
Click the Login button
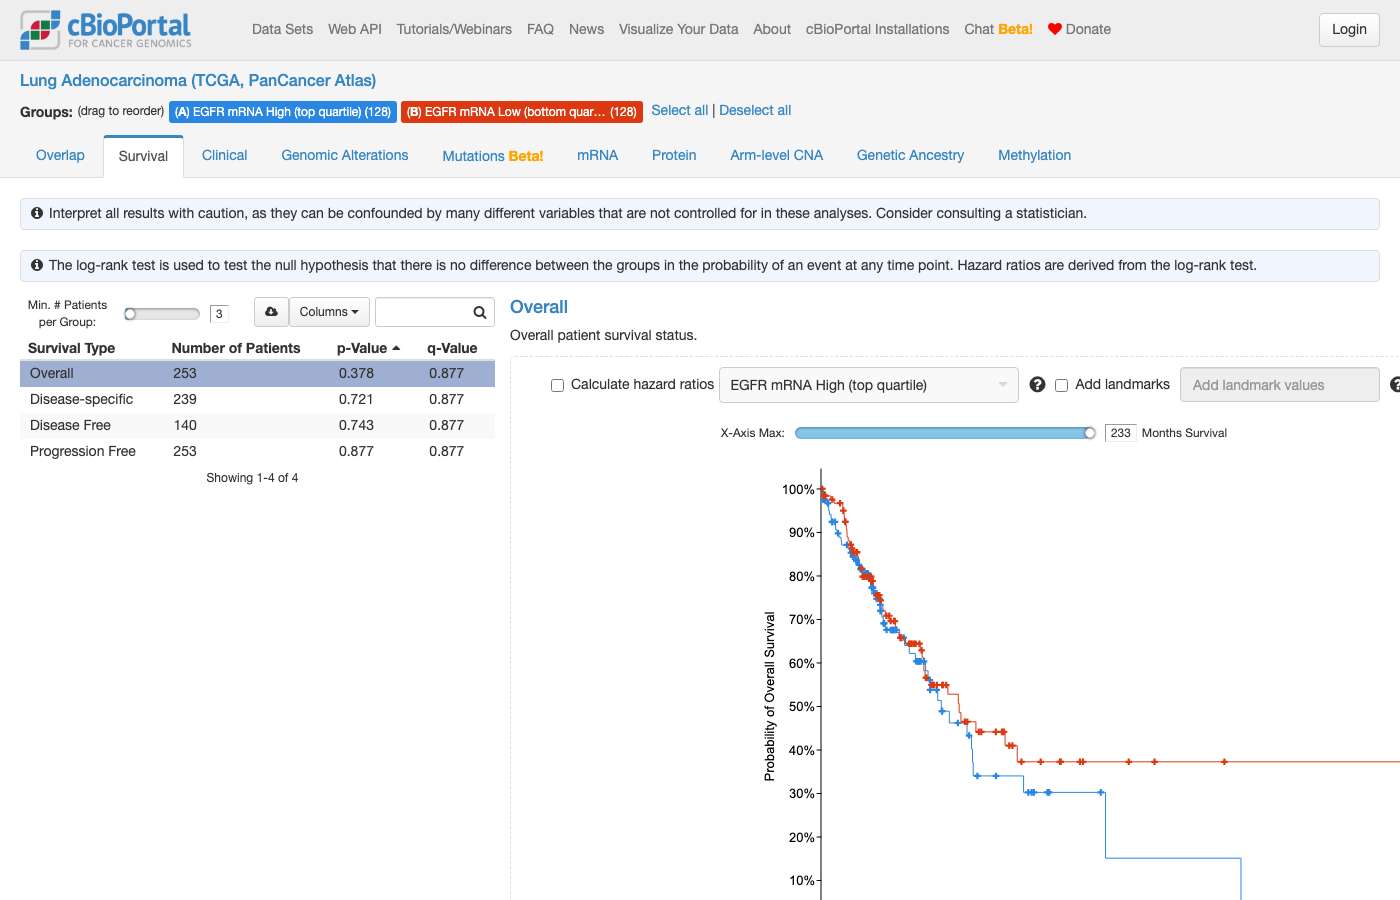(1349, 29)
